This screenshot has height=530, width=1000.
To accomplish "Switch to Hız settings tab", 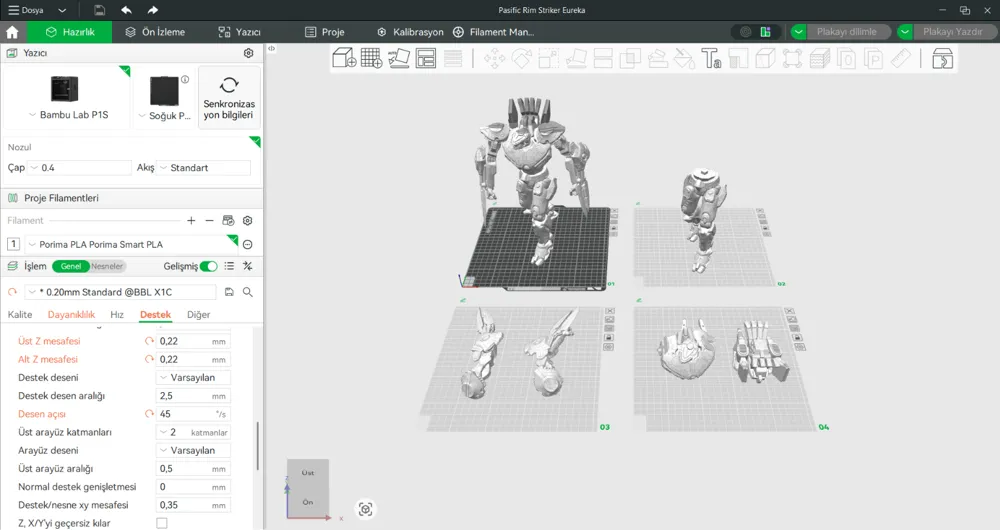I will (117, 314).
